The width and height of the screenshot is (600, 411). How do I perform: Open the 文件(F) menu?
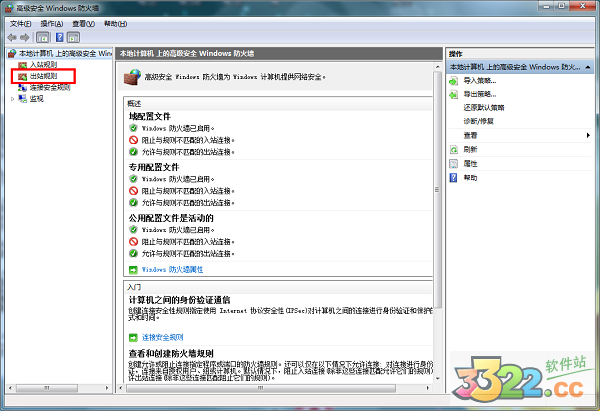(x=21, y=24)
